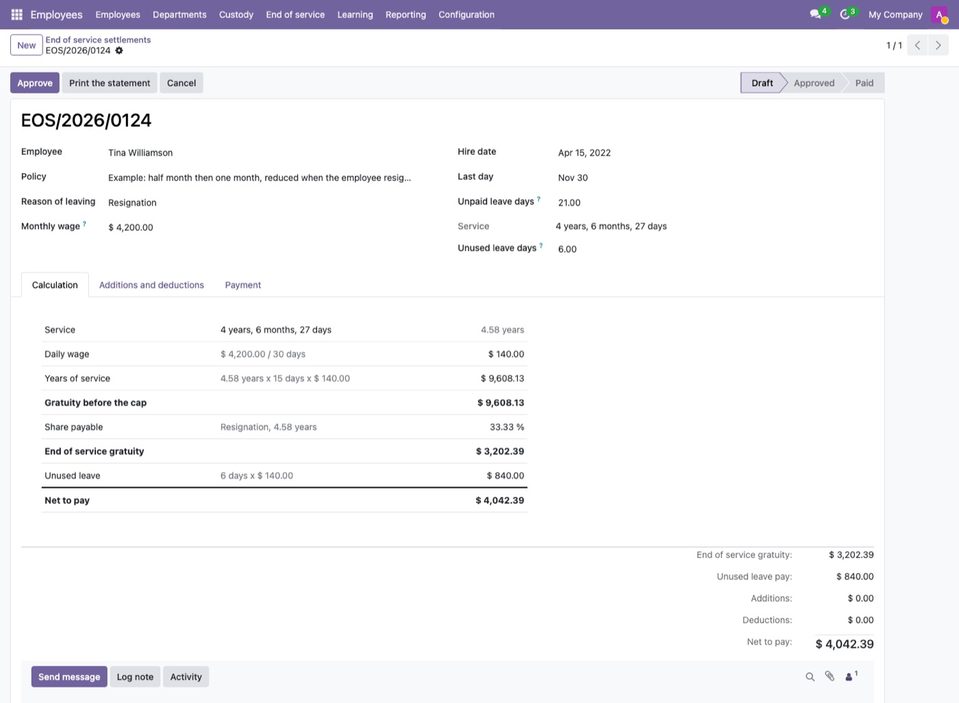Open the discuss messages icon

click(x=815, y=14)
